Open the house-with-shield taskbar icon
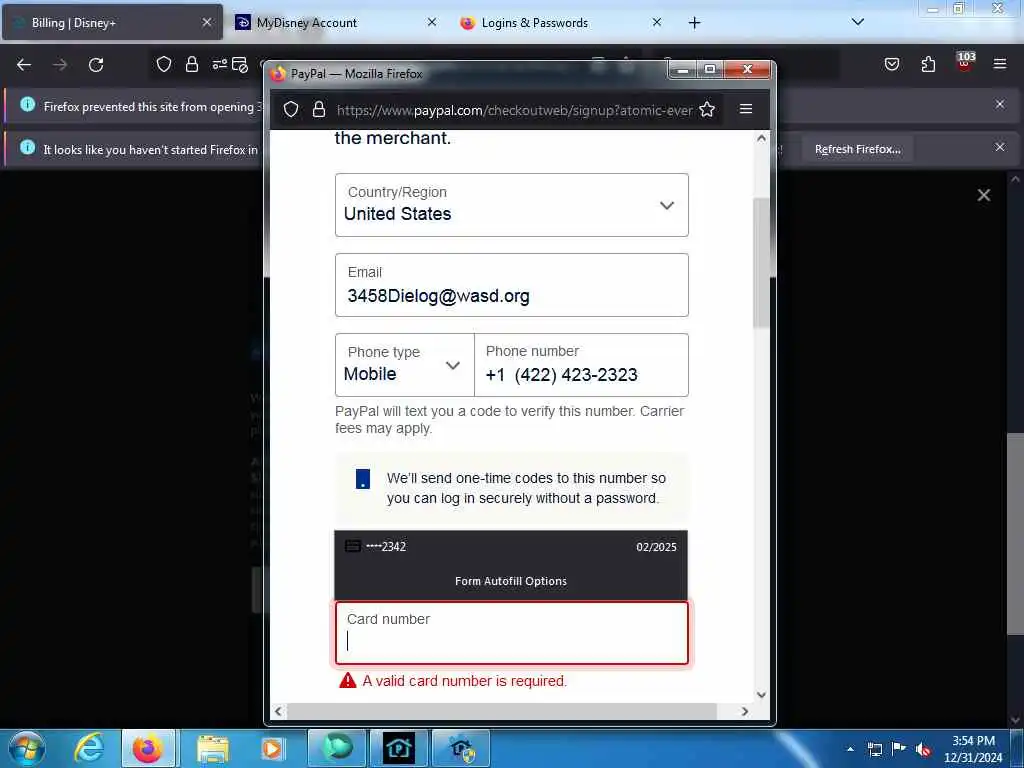 pos(461,748)
